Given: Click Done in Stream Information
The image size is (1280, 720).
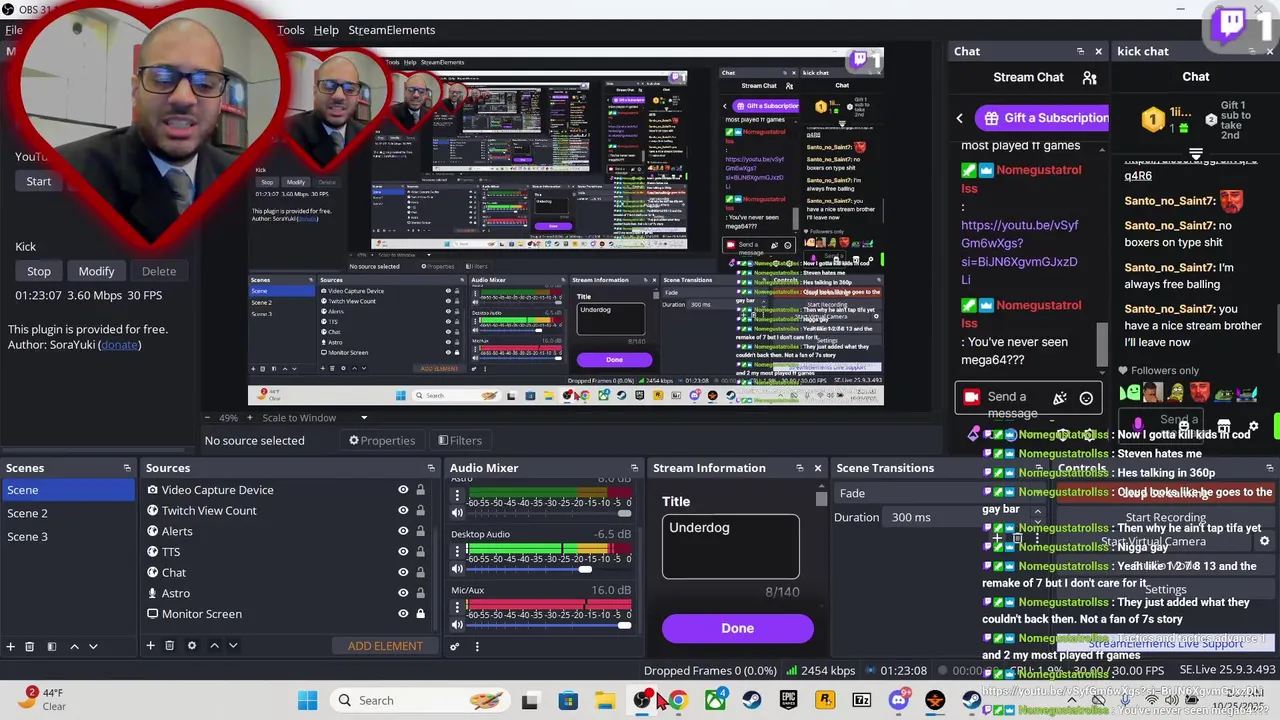Looking at the screenshot, I should [x=738, y=628].
